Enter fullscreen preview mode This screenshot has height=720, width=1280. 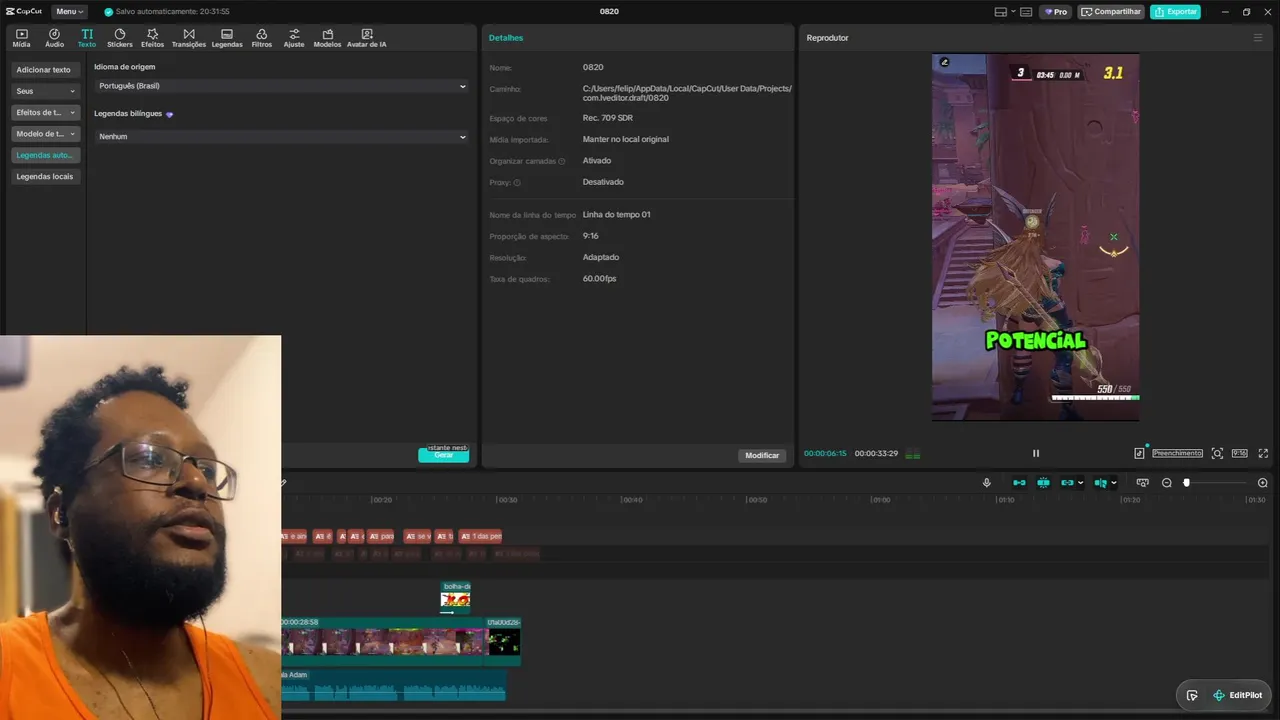[x=1263, y=453]
